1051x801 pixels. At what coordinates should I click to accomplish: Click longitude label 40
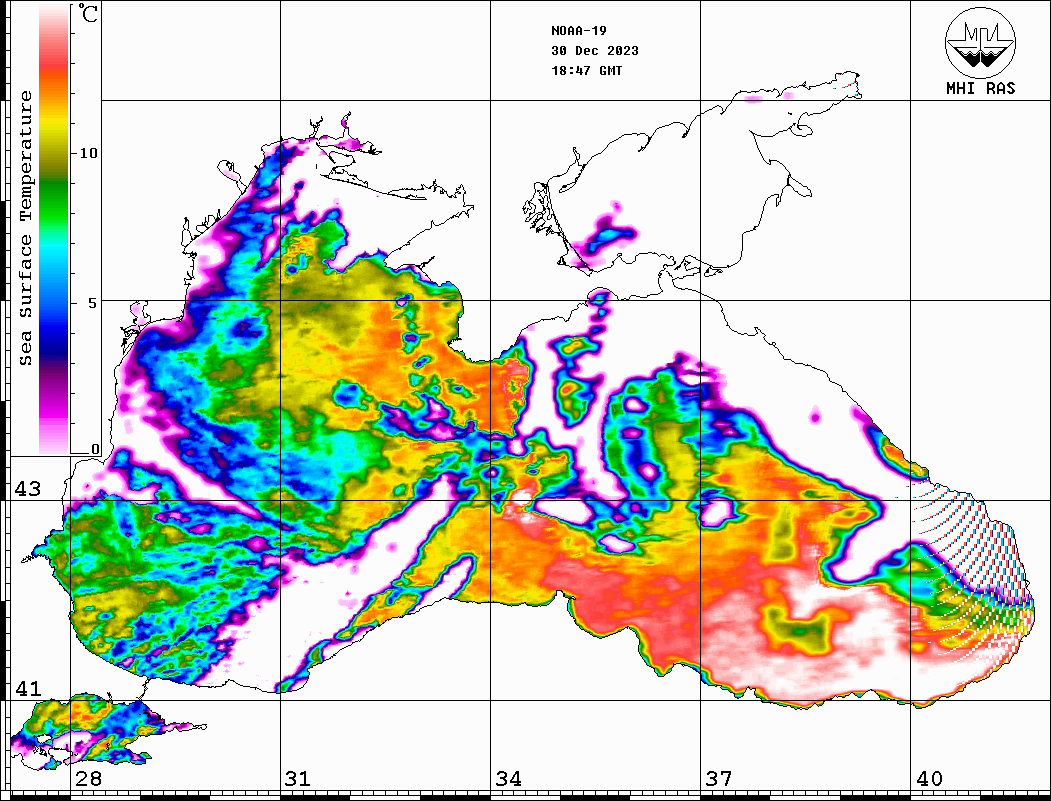coord(929,778)
